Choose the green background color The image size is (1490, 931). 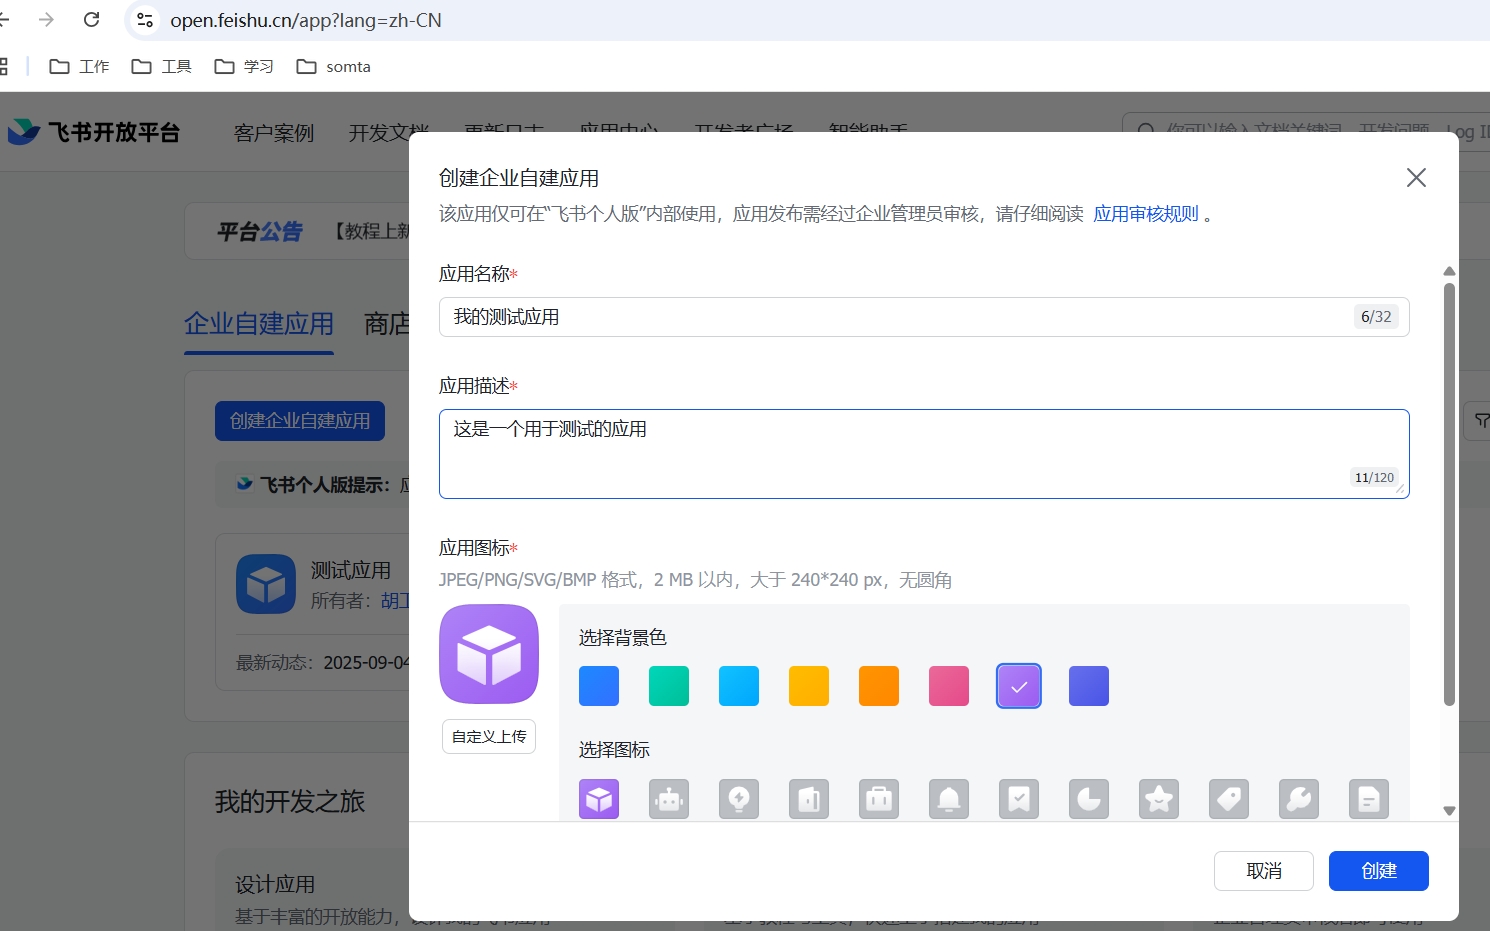tap(669, 686)
